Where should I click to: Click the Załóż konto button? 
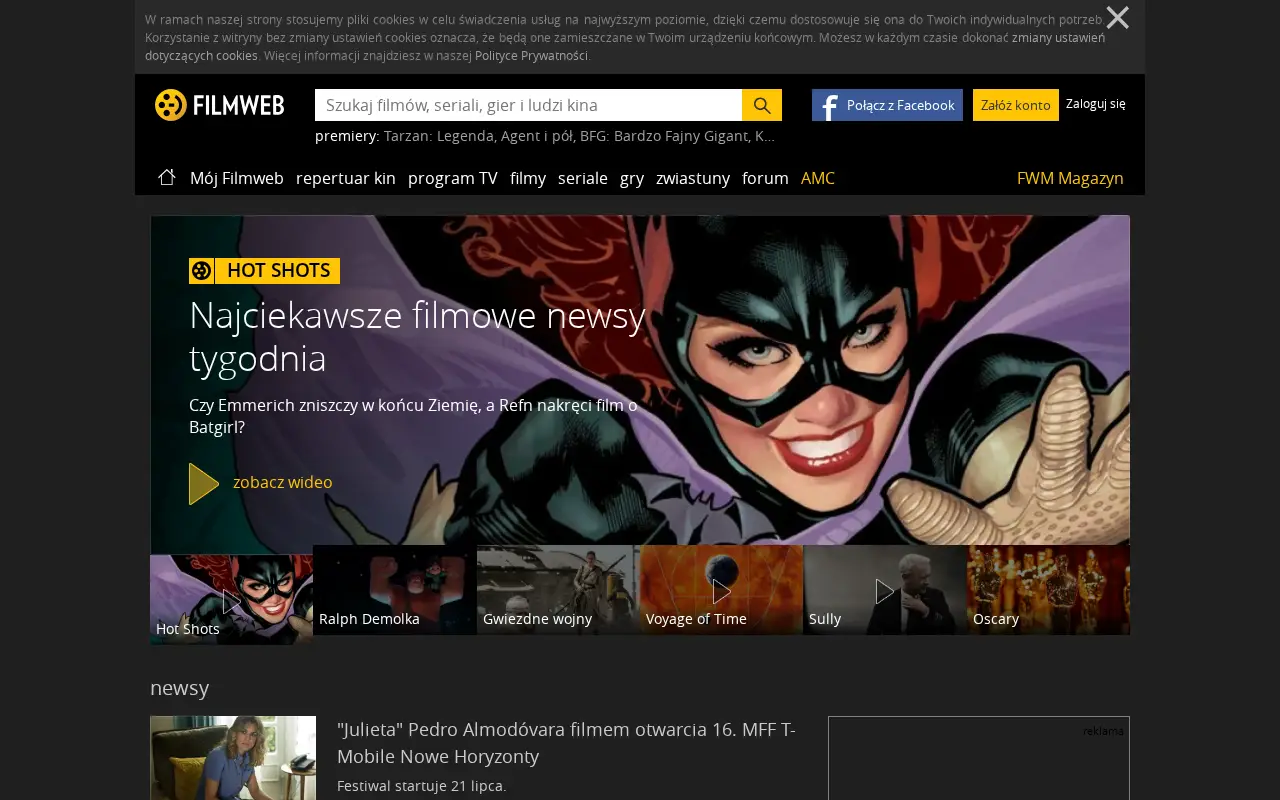(x=1016, y=105)
